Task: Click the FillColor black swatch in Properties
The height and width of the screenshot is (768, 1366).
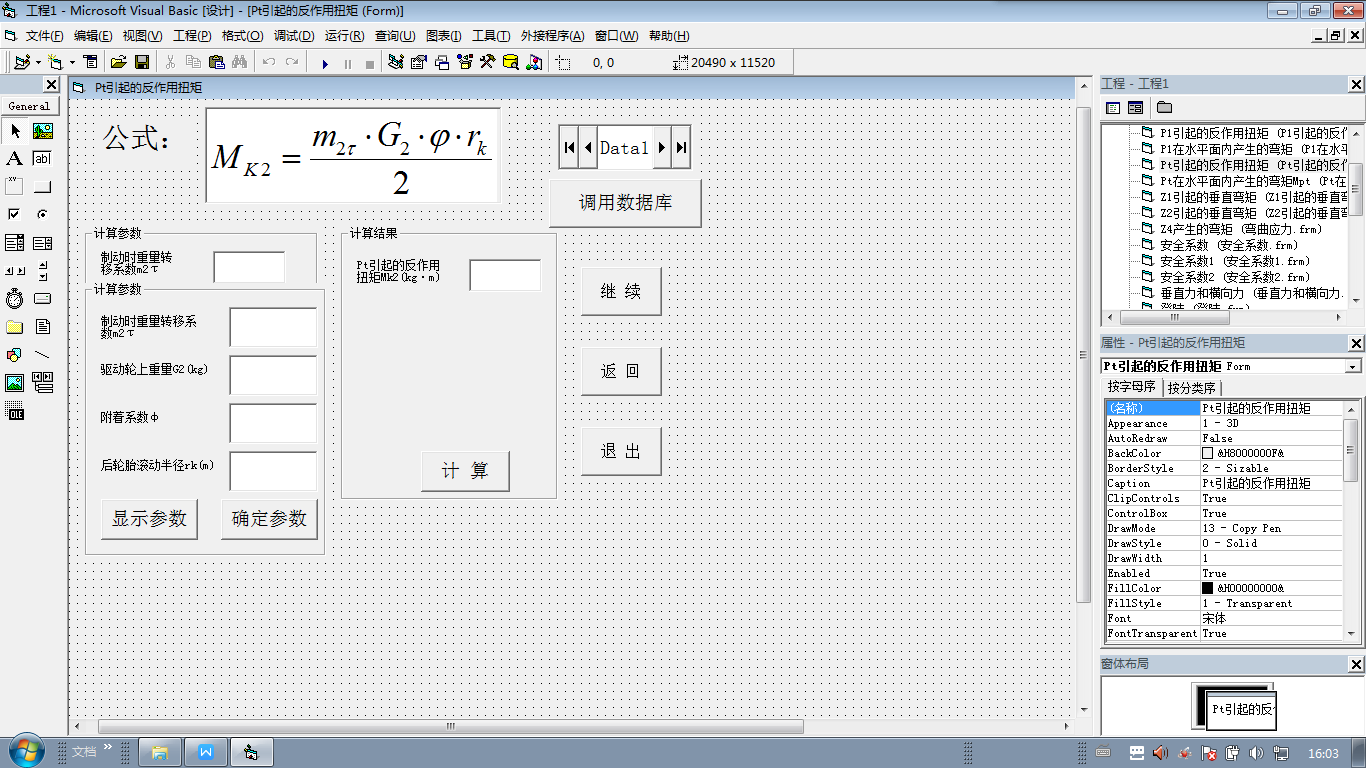Action: (x=1207, y=588)
